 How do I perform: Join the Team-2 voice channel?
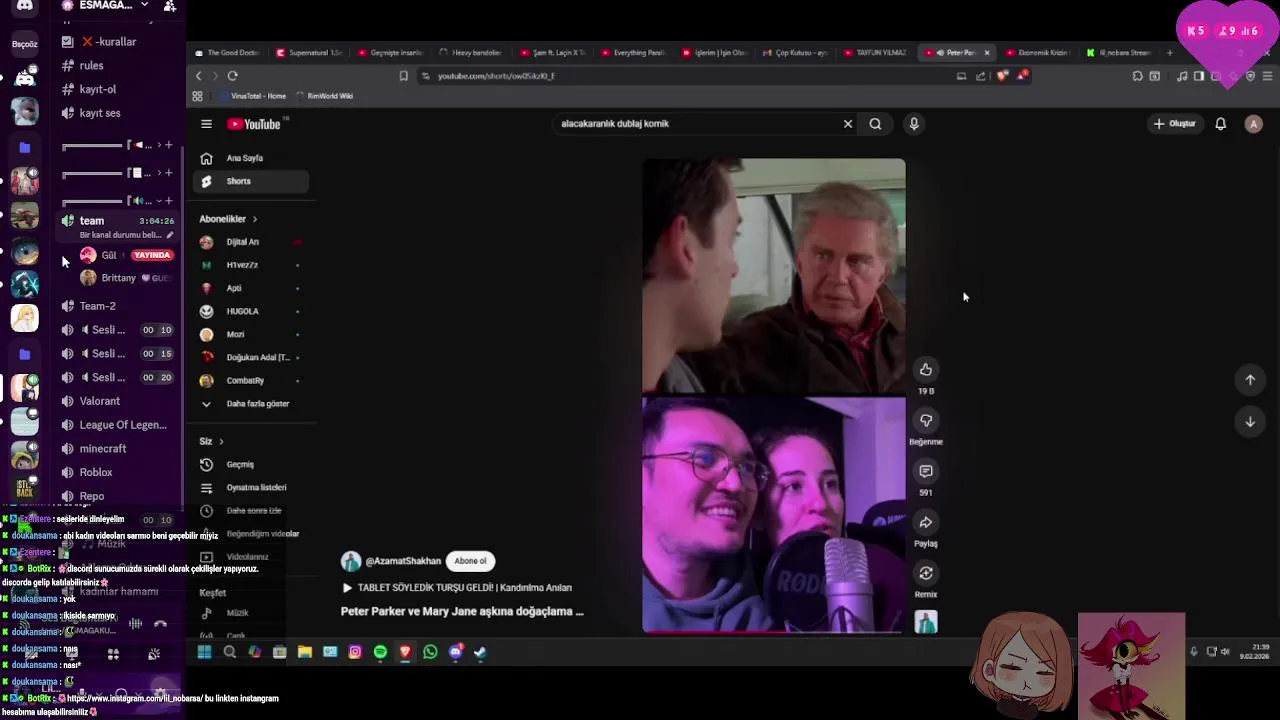point(117,306)
